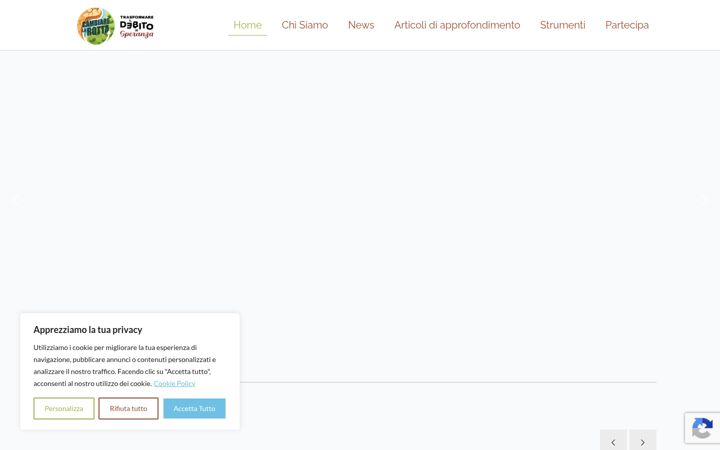Open the Home menu item
This screenshot has height=450, width=720.
(x=248, y=25)
